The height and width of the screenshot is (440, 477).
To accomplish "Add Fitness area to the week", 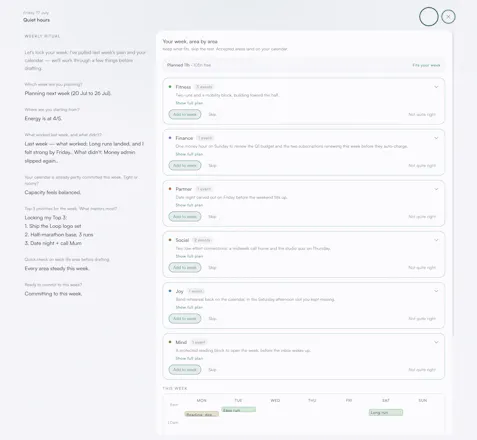I will click(x=185, y=114).
